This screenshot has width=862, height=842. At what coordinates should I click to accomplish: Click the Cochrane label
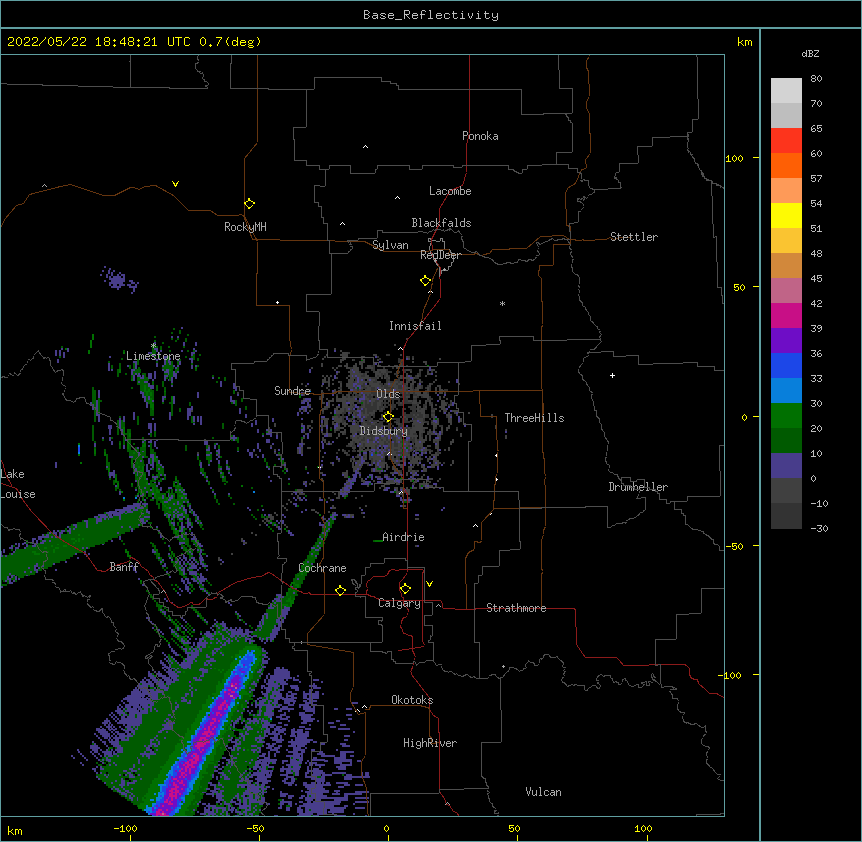click(x=322, y=568)
